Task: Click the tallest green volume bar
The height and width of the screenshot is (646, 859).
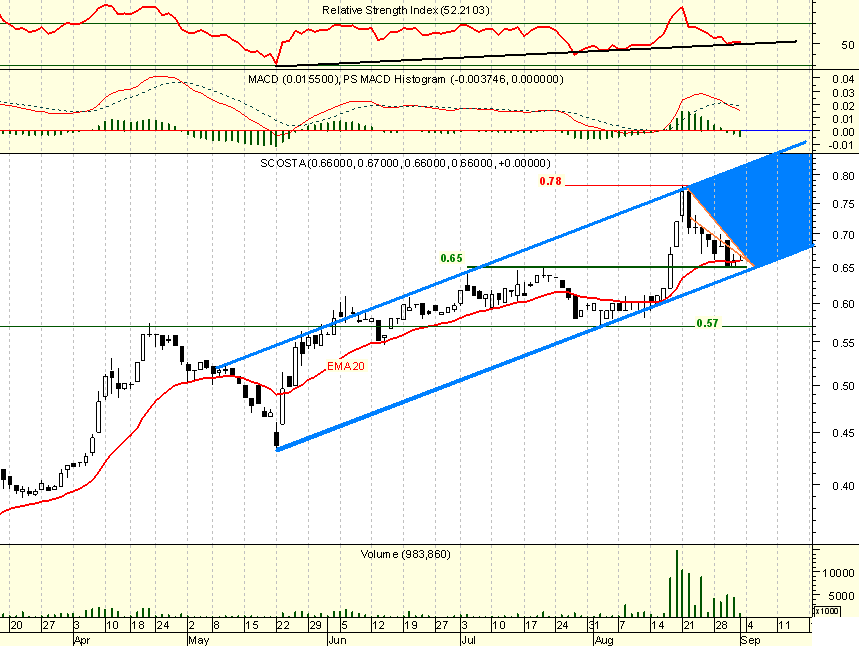Action: 677,584
